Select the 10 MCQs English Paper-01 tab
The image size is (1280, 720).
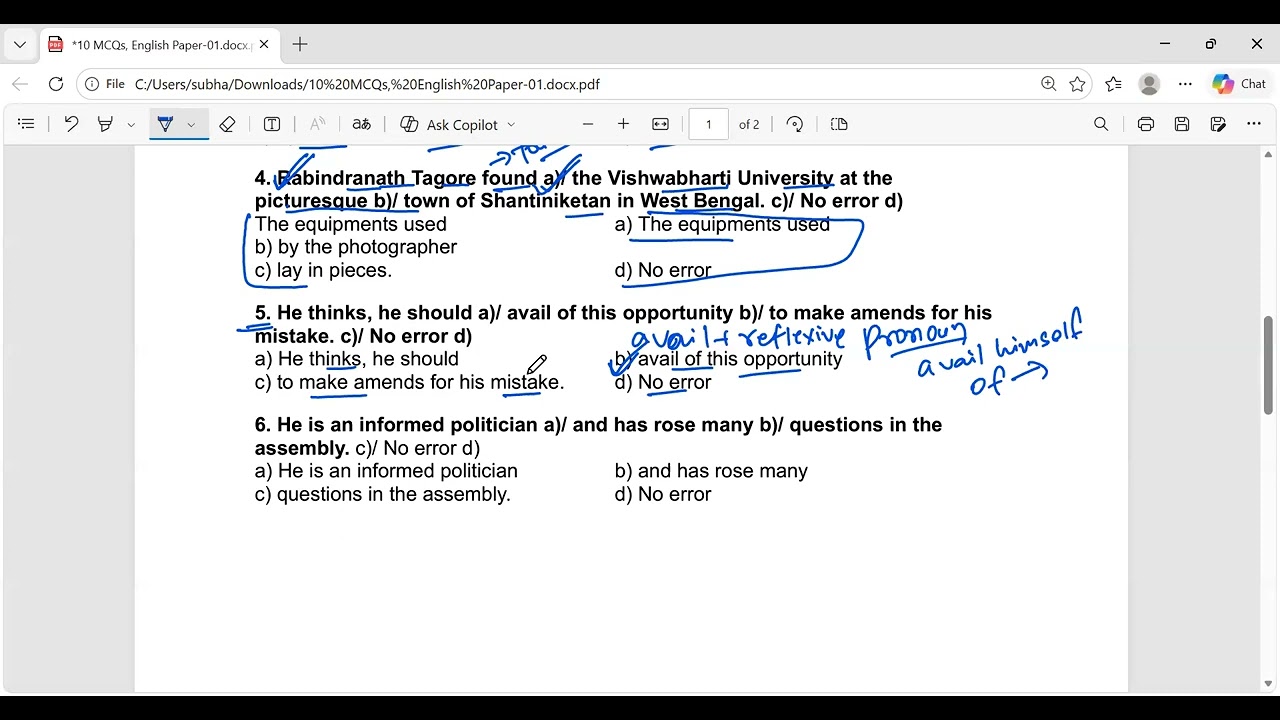(160, 45)
